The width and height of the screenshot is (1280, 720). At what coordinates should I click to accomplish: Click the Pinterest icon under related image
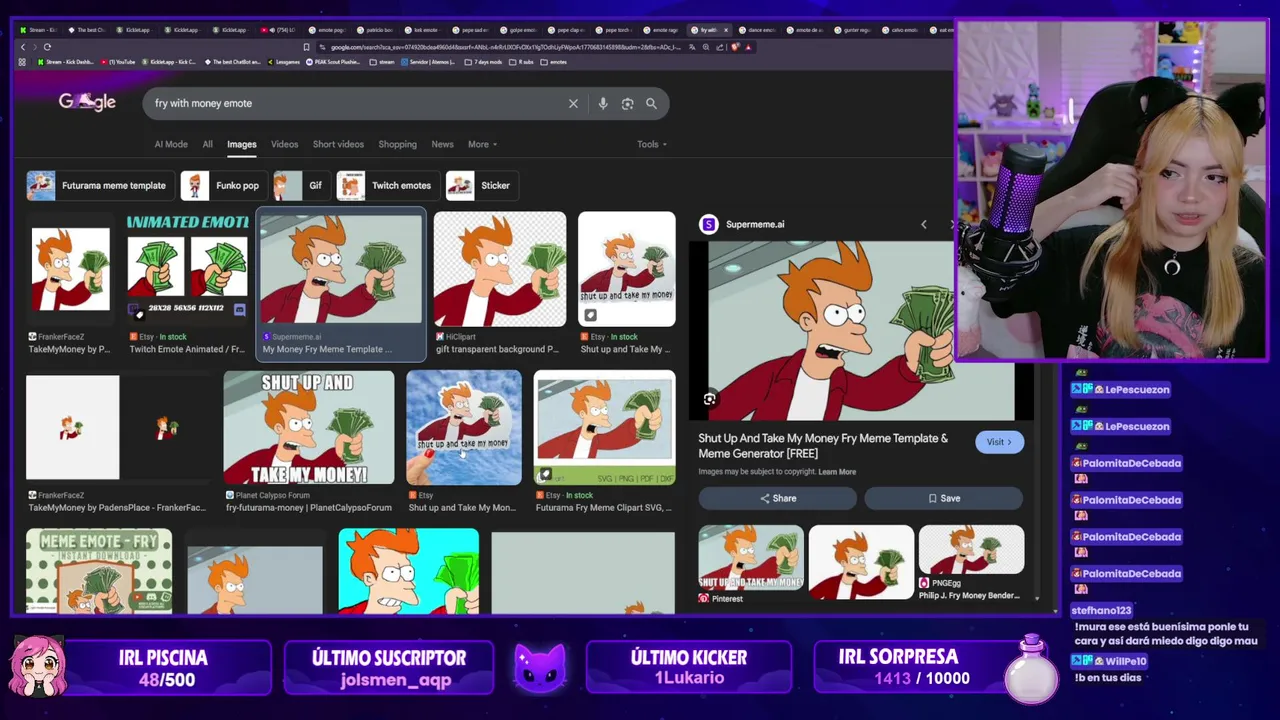pyautogui.click(x=704, y=598)
